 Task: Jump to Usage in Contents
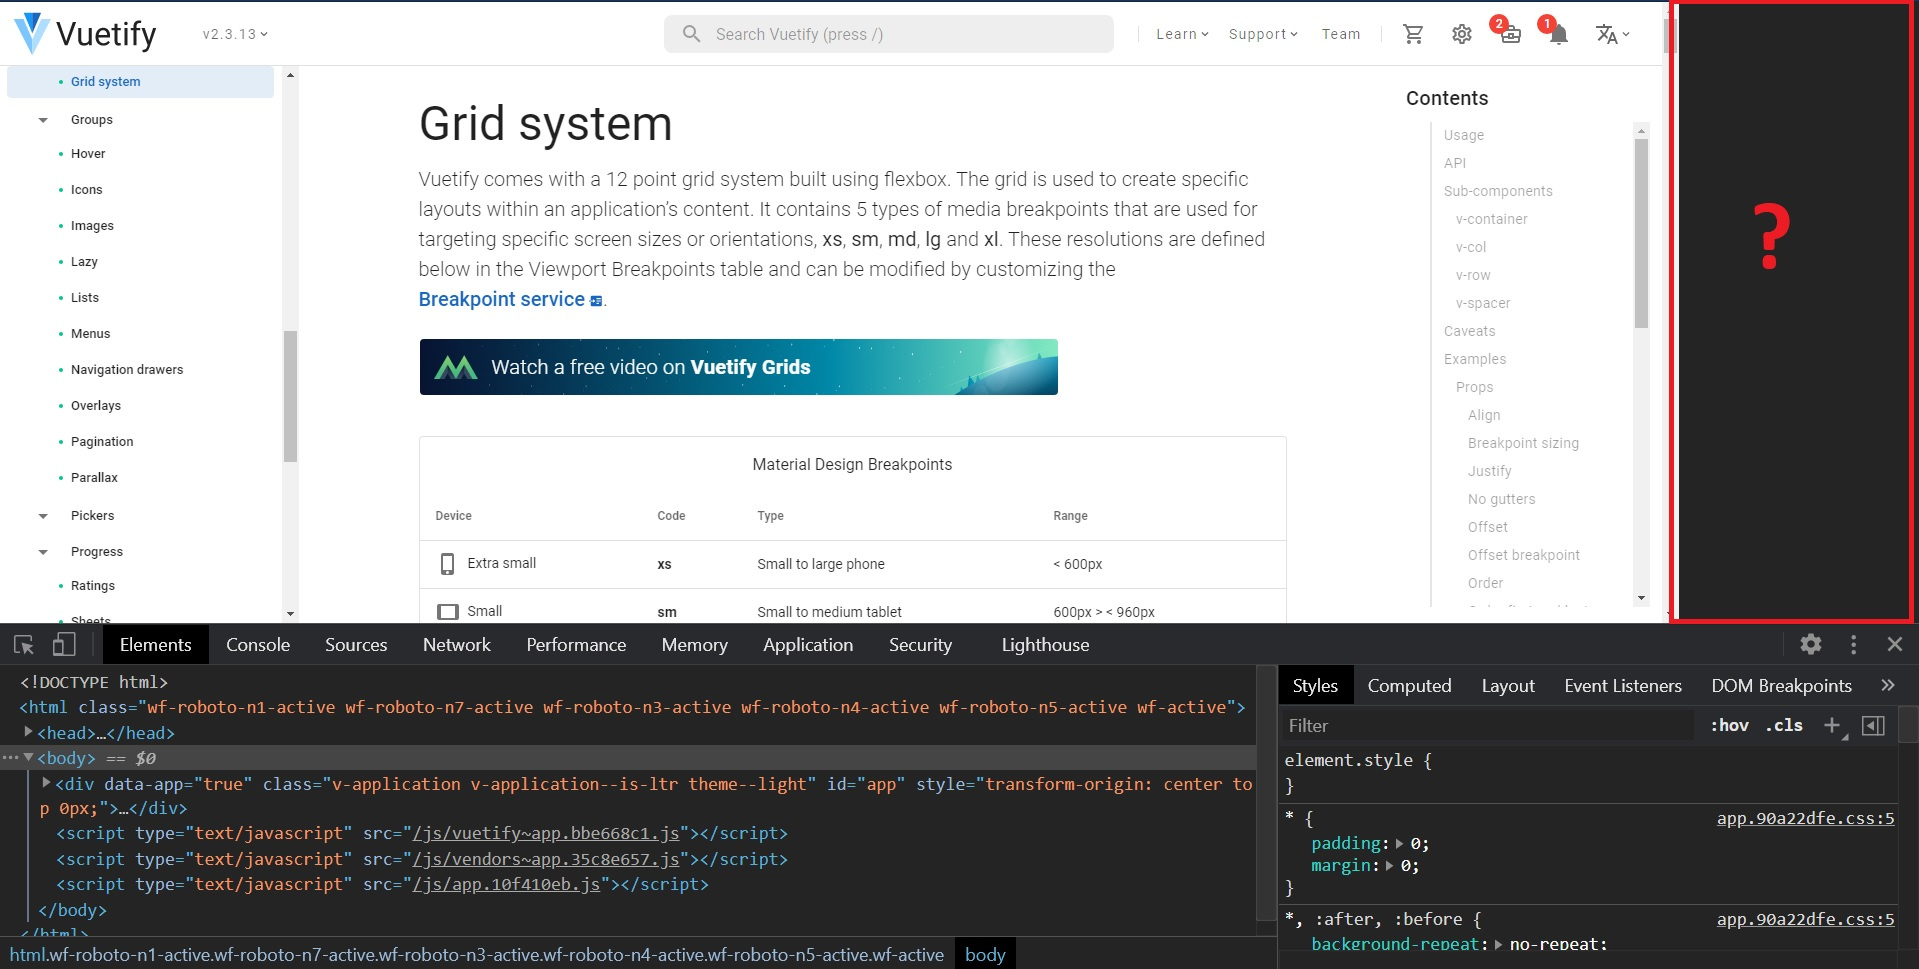(x=1463, y=135)
